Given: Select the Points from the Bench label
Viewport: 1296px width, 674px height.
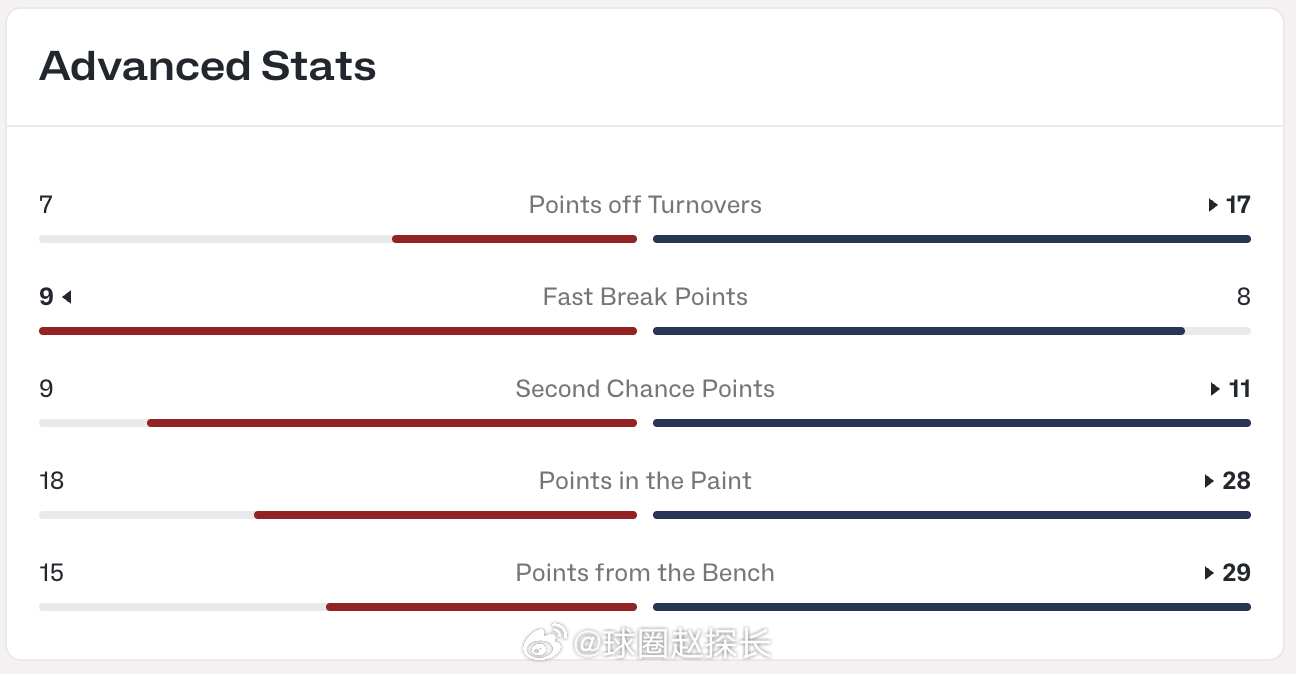Looking at the screenshot, I should click(x=645, y=573).
